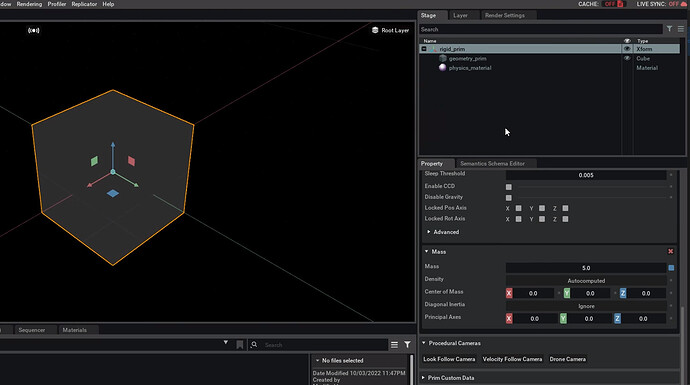This screenshot has width=690, height=385.
Task: Open the content browser list view menu icon
Action: tap(394, 345)
